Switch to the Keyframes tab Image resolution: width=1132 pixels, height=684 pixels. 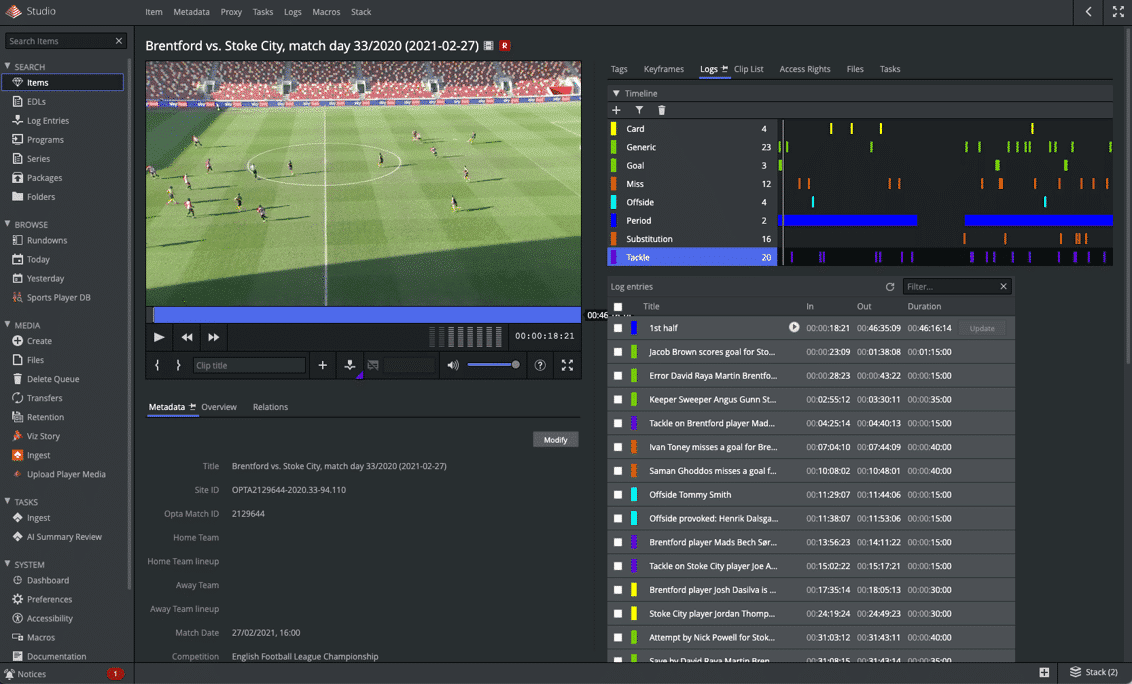663,69
